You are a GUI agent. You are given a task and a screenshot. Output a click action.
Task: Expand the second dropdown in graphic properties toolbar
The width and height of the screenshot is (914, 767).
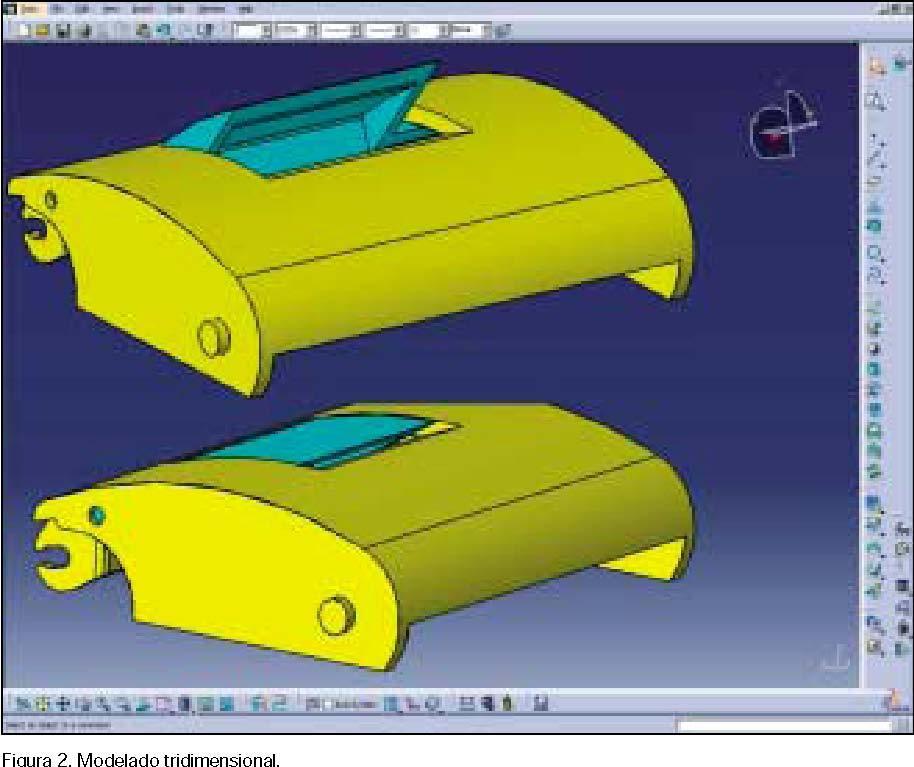click(x=311, y=30)
